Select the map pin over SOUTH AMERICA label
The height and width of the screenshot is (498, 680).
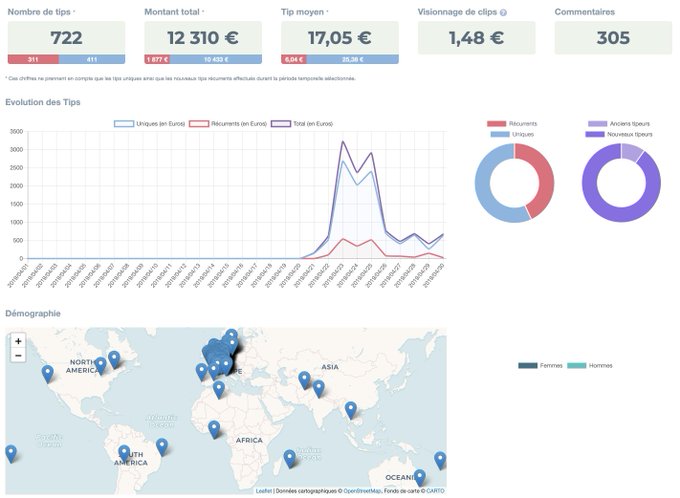coord(124,453)
